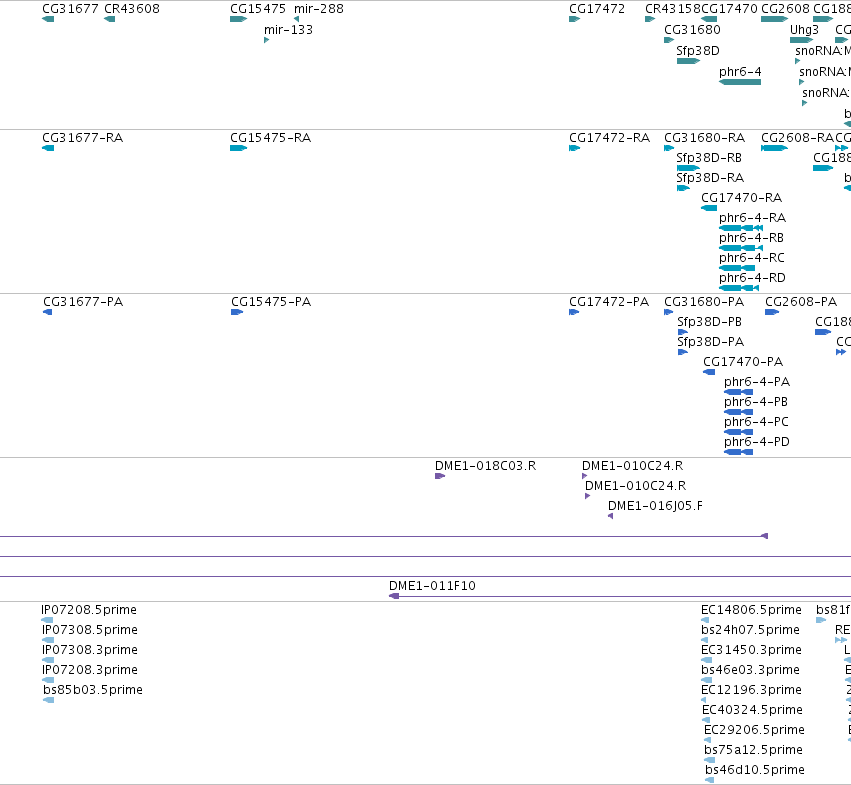Select the IP07208.5prime EST glyph
Viewport: 851px width, 785px height.
[x=47, y=620]
